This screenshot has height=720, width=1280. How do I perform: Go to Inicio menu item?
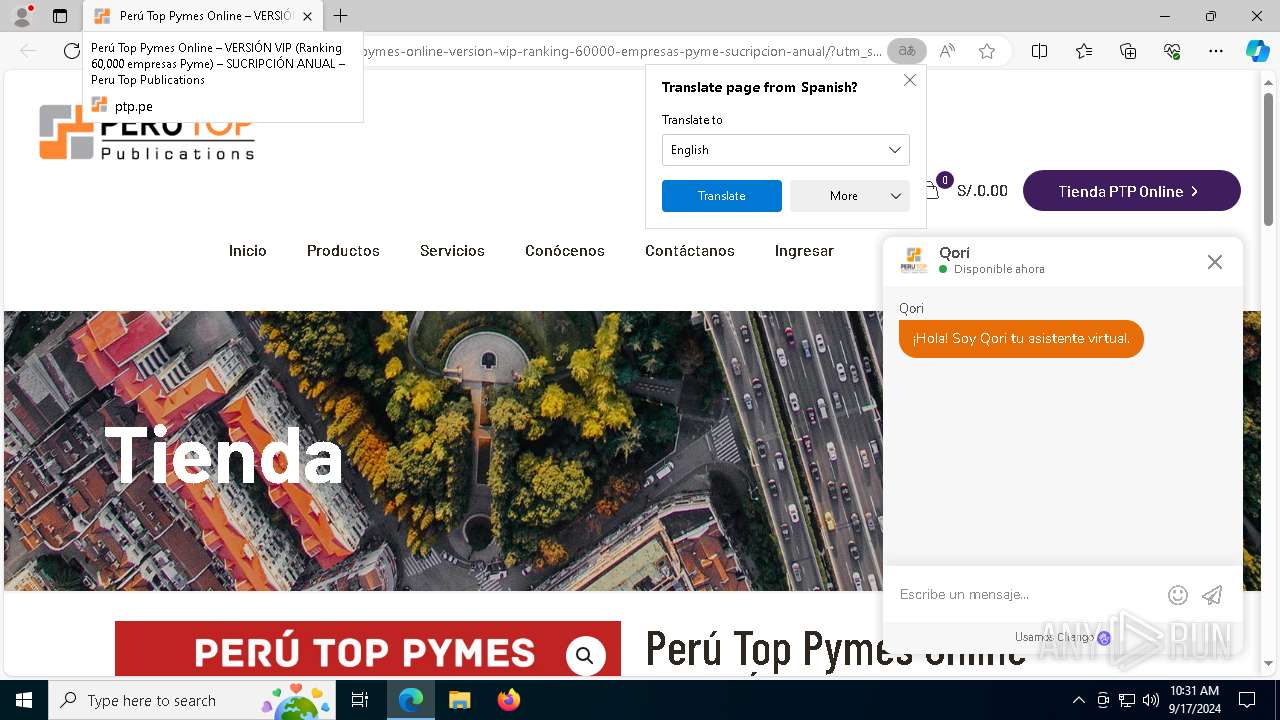(247, 251)
